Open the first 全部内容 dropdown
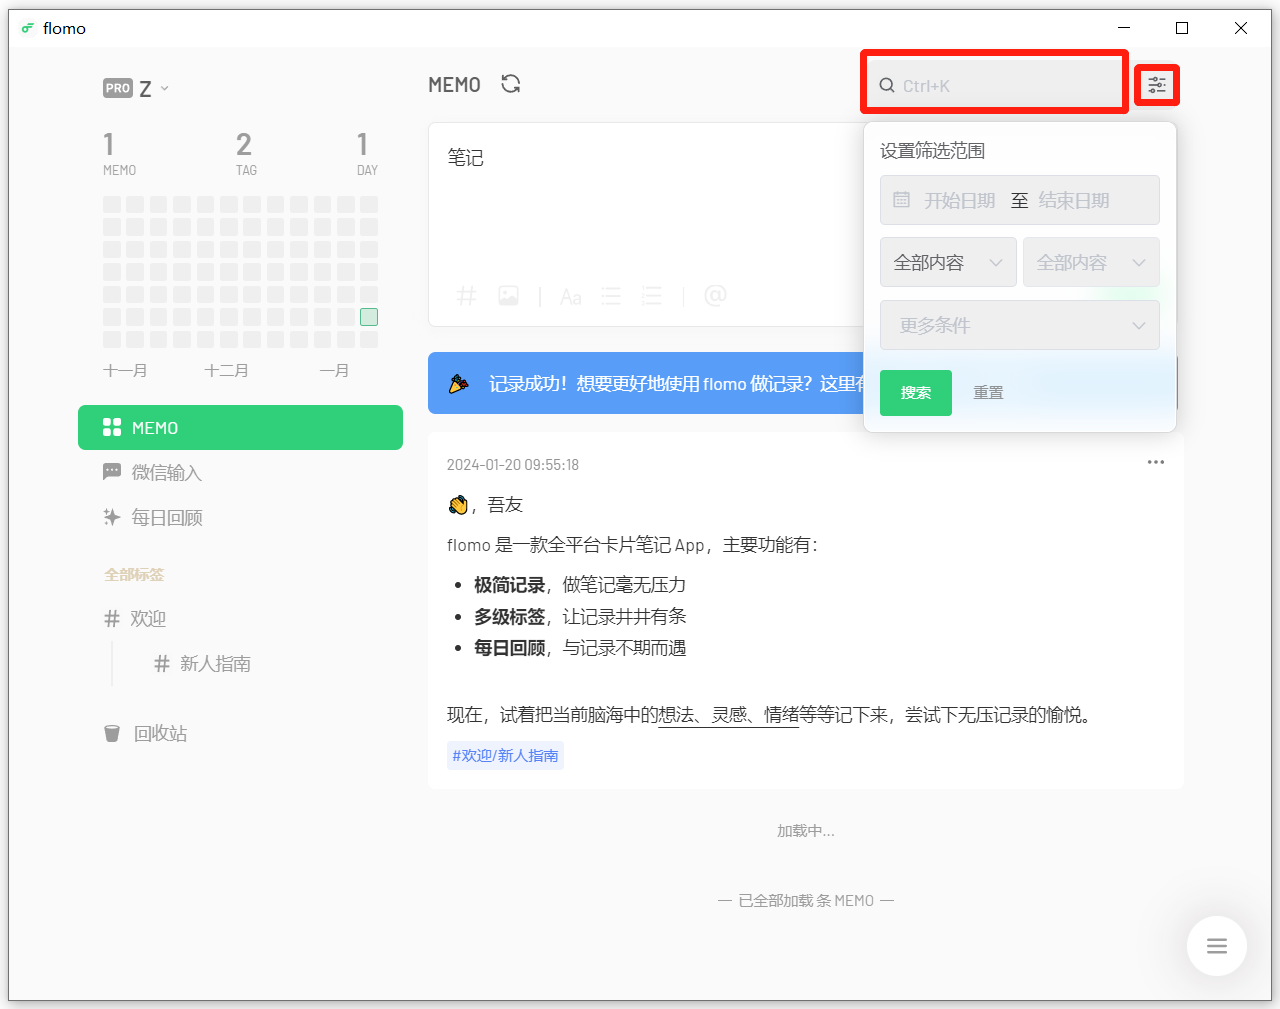This screenshot has height=1009, width=1280. 948,262
